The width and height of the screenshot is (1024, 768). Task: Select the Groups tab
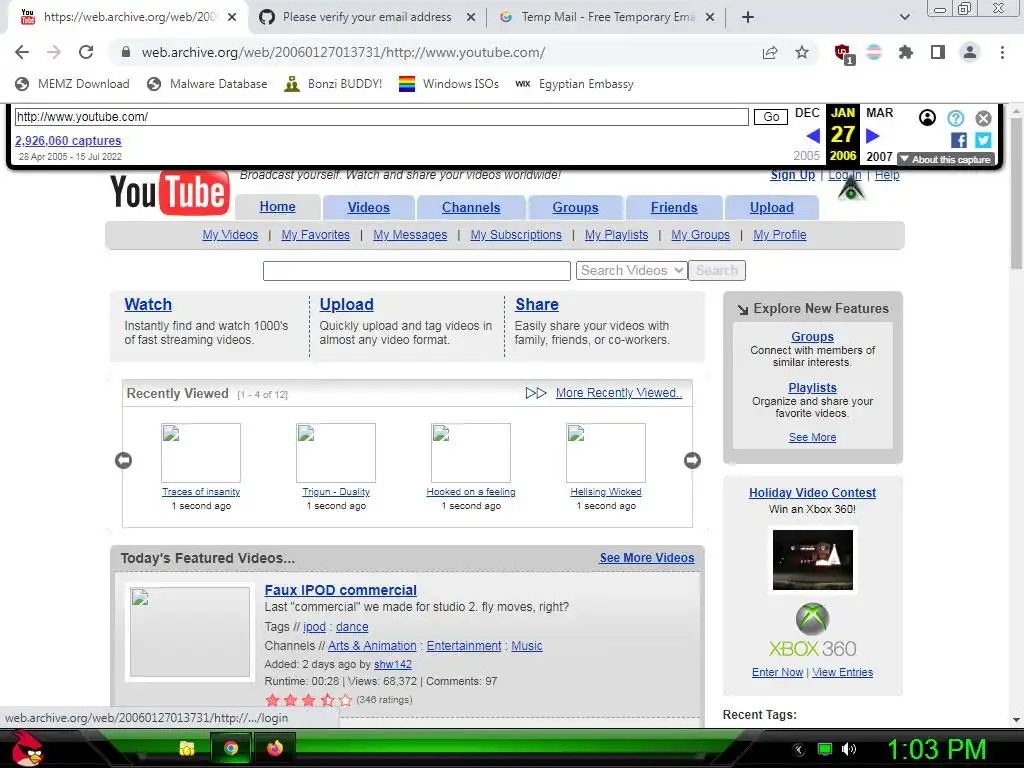[x=575, y=207]
